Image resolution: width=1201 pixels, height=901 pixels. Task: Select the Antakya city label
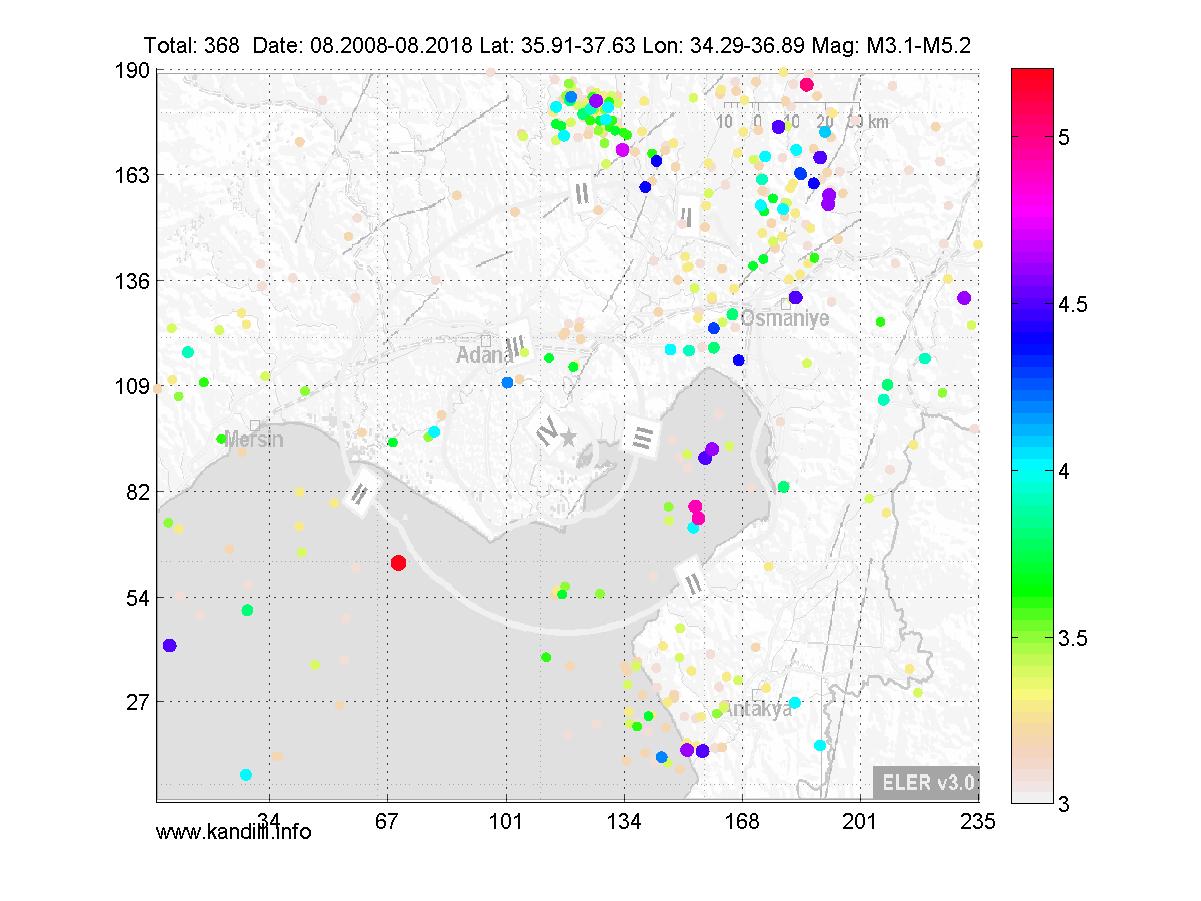tap(757, 709)
